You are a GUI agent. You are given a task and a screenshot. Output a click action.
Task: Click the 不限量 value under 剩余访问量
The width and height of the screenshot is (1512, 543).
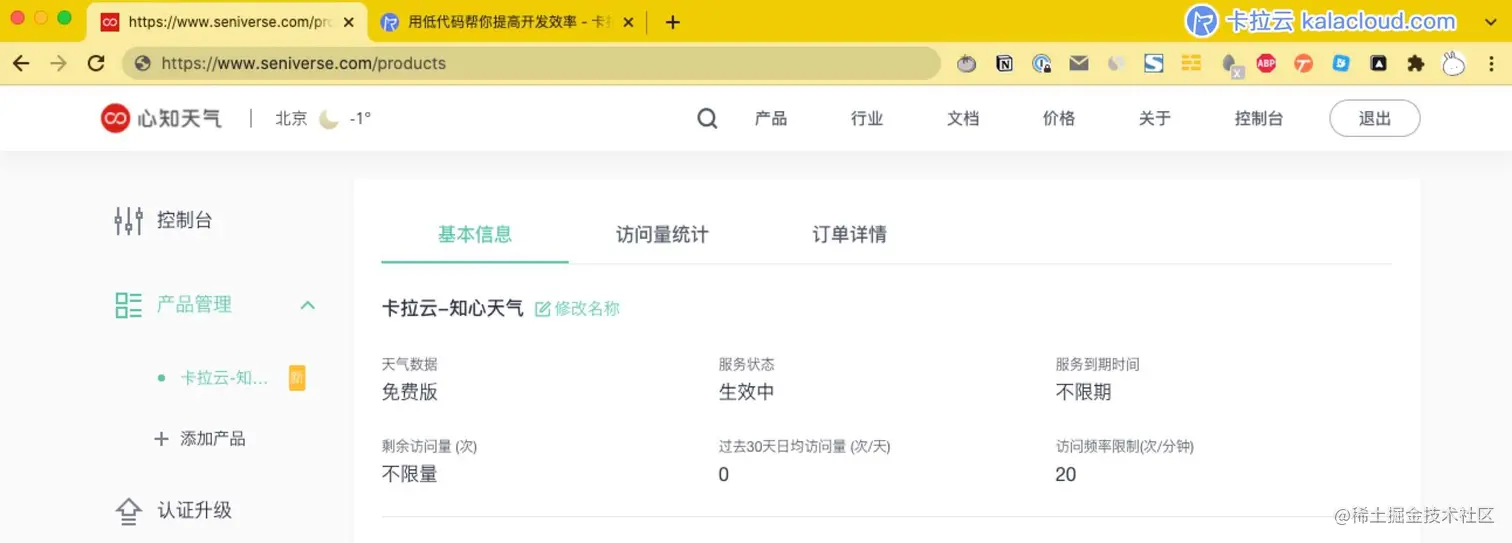tap(410, 474)
